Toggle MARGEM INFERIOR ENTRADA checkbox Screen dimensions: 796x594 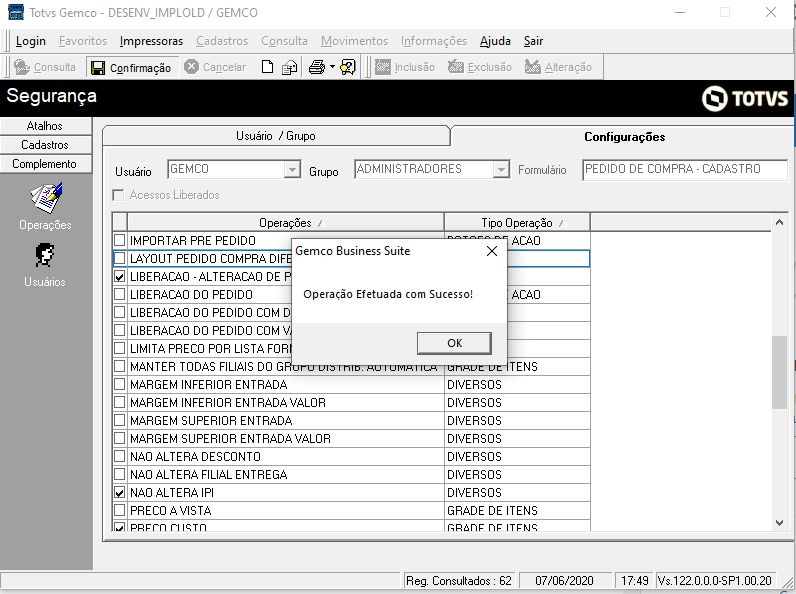point(119,384)
